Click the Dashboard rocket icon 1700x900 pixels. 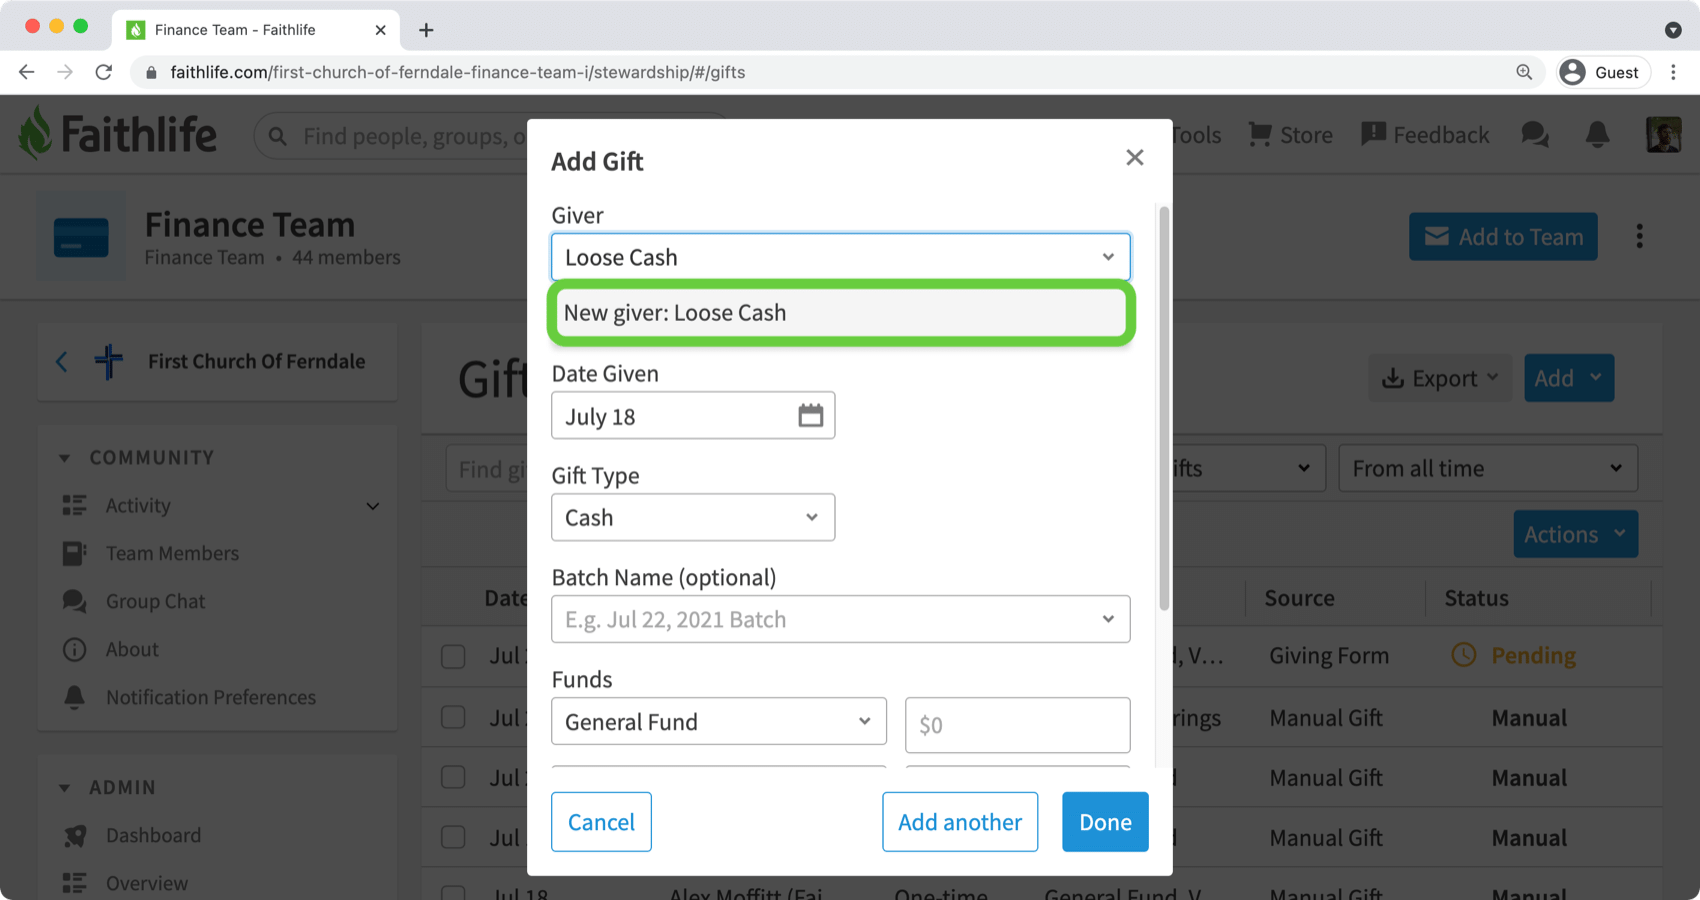click(74, 835)
